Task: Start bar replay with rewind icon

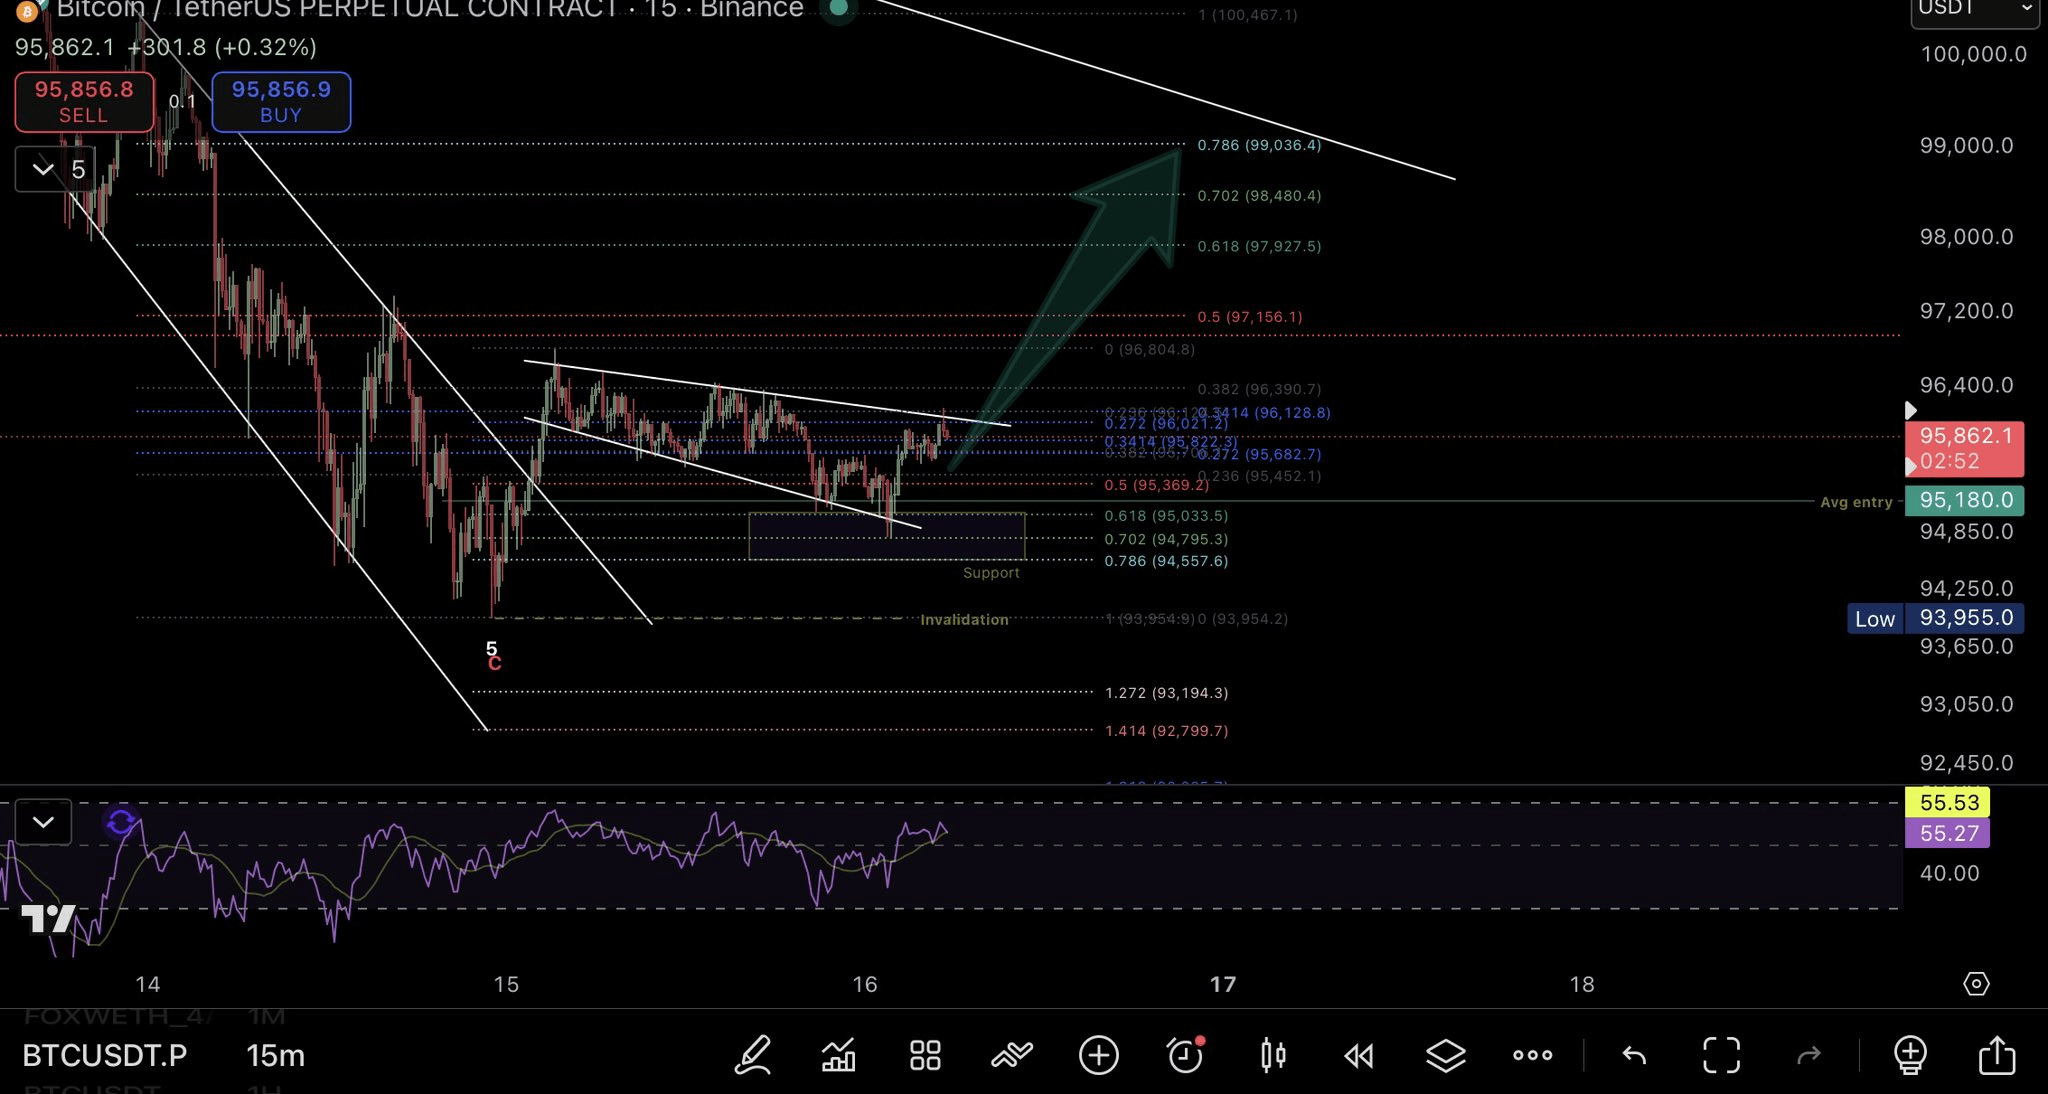Action: pyautogui.click(x=1359, y=1055)
